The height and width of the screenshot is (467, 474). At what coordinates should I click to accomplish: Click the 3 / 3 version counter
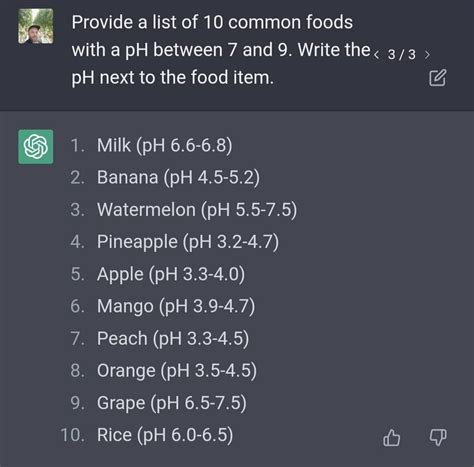click(x=402, y=55)
